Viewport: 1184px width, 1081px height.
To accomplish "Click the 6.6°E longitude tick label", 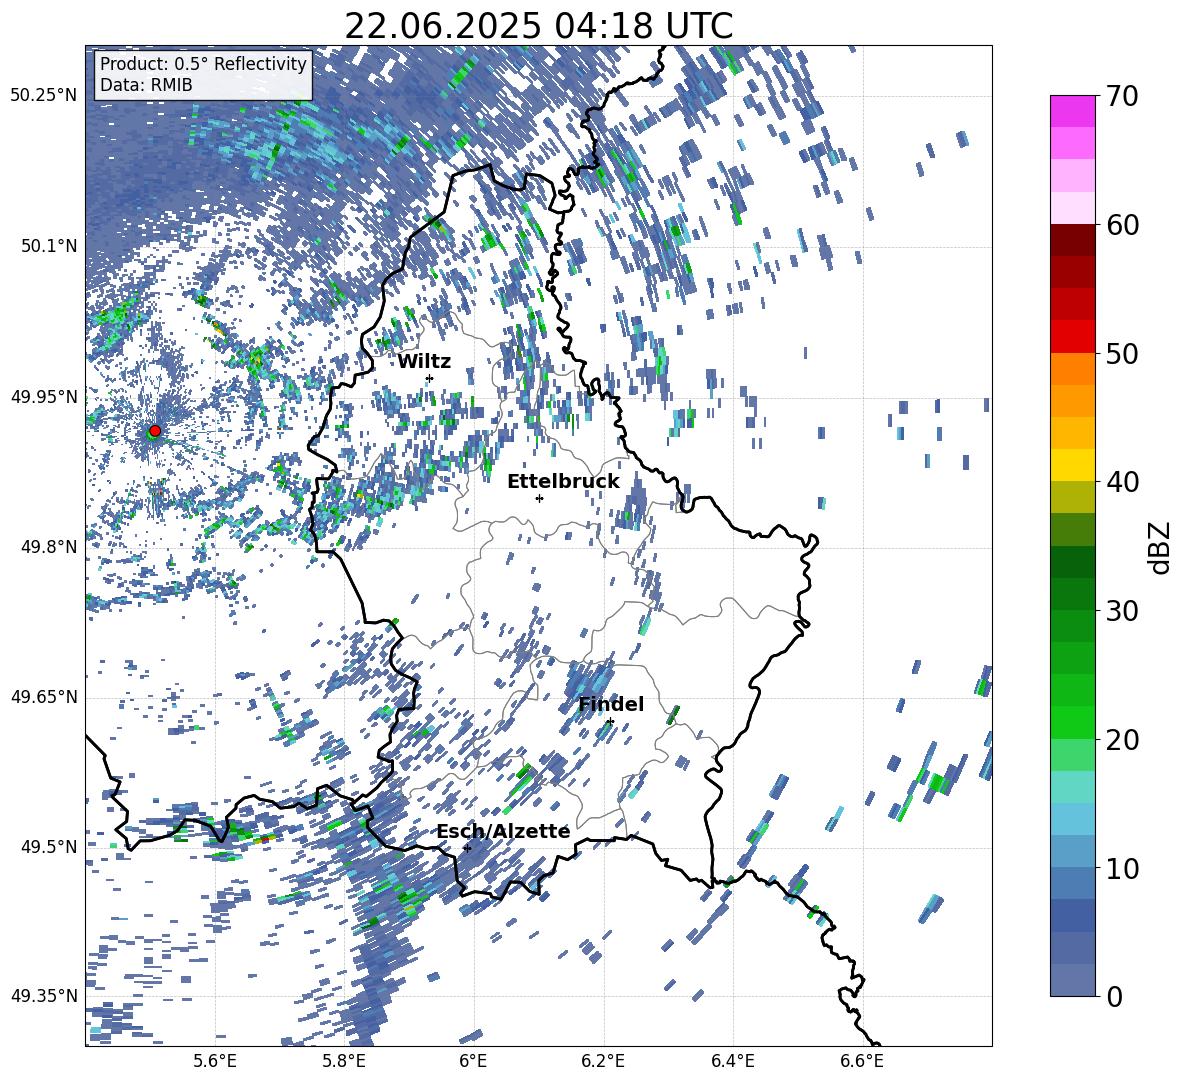I will point(862,1062).
